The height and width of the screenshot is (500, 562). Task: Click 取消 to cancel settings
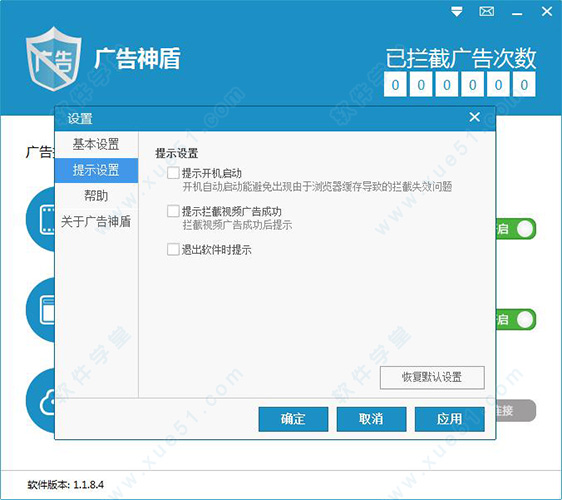371,419
